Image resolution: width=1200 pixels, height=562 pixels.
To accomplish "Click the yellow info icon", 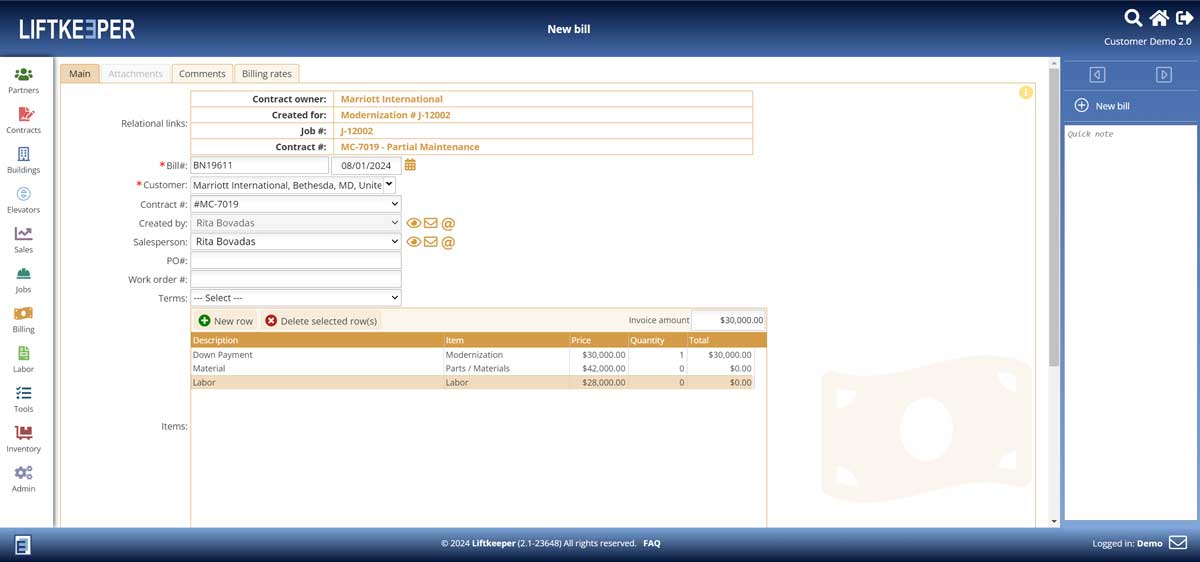I will (x=1025, y=92).
